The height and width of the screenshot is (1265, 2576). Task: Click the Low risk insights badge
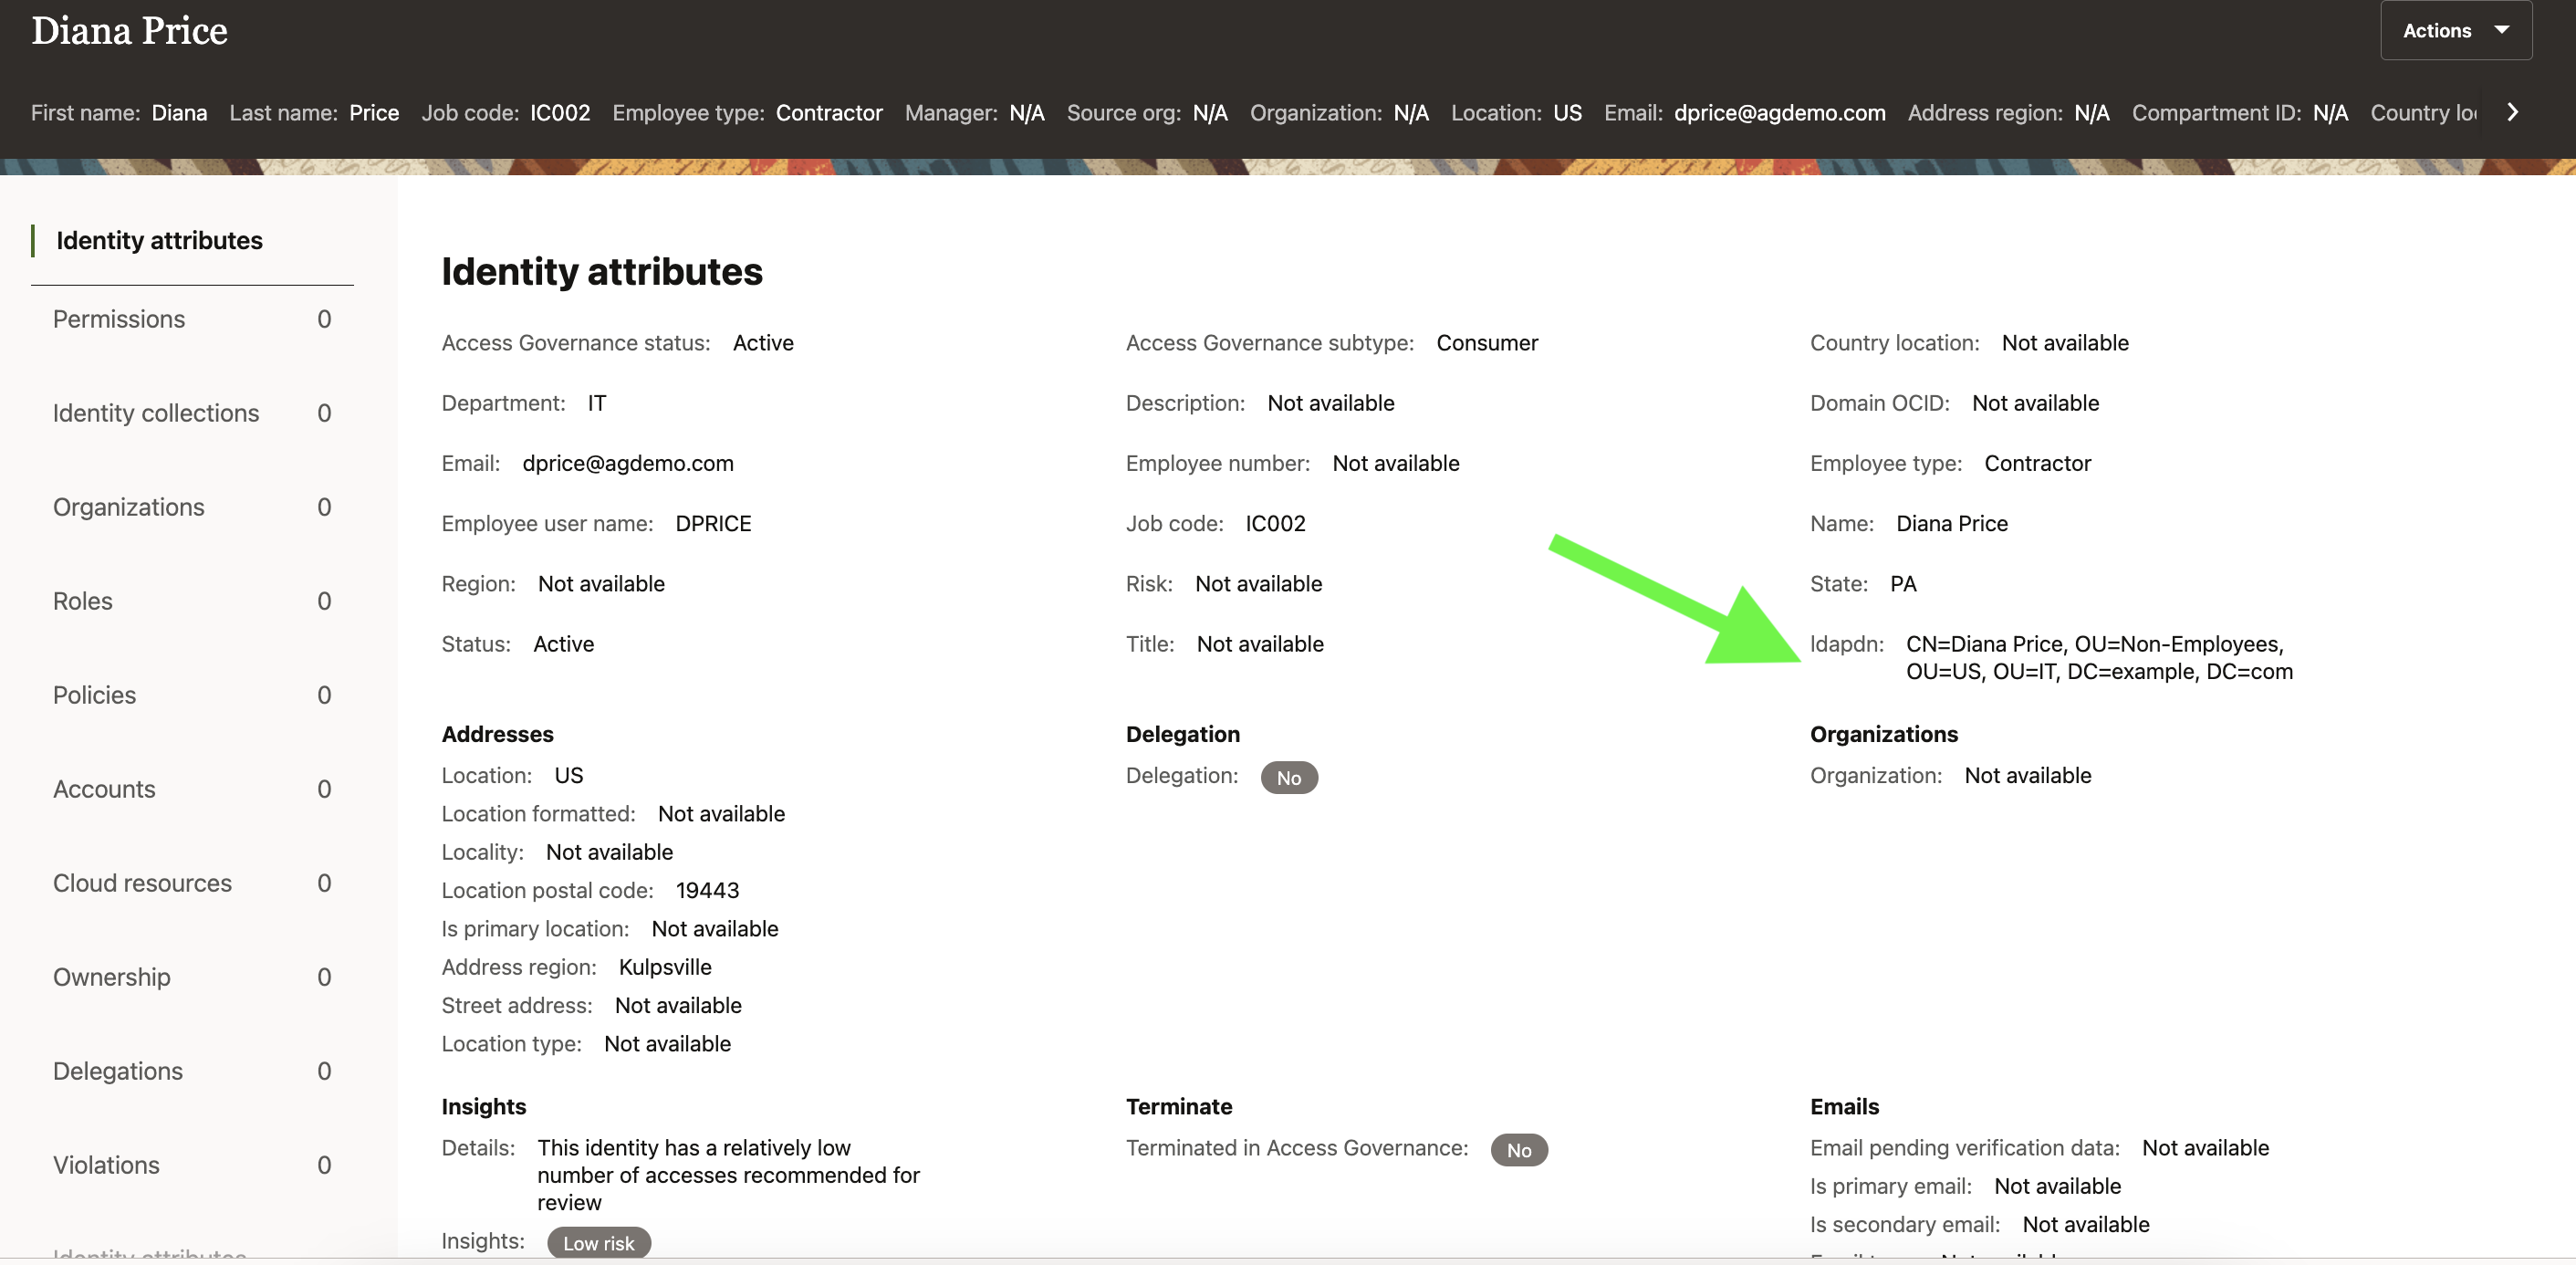pyautogui.click(x=598, y=1243)
